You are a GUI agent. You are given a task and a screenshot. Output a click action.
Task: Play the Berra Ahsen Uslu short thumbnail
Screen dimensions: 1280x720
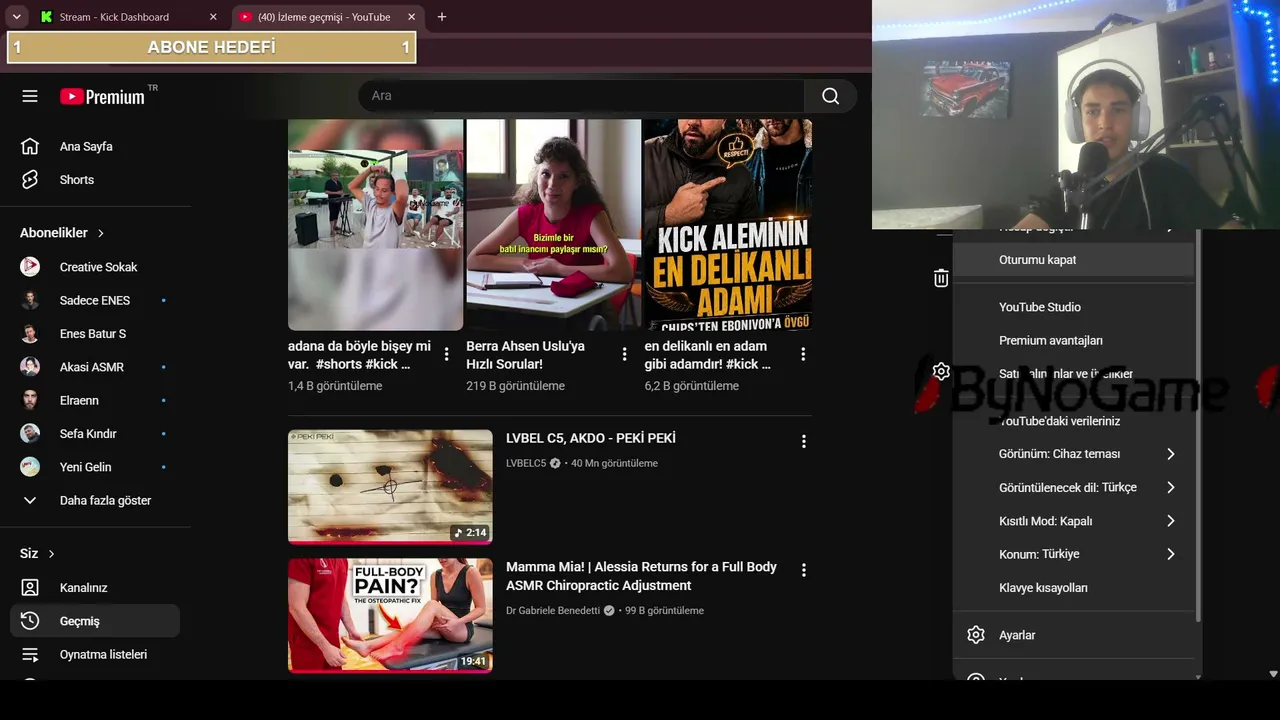click(553, 225)
